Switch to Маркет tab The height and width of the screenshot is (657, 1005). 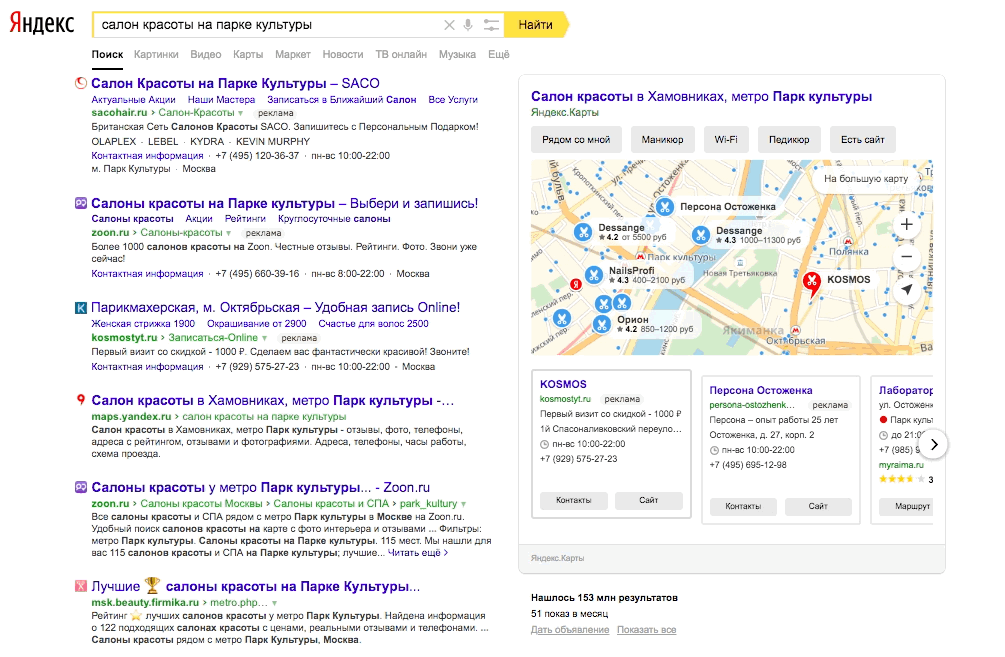point(293,54)
